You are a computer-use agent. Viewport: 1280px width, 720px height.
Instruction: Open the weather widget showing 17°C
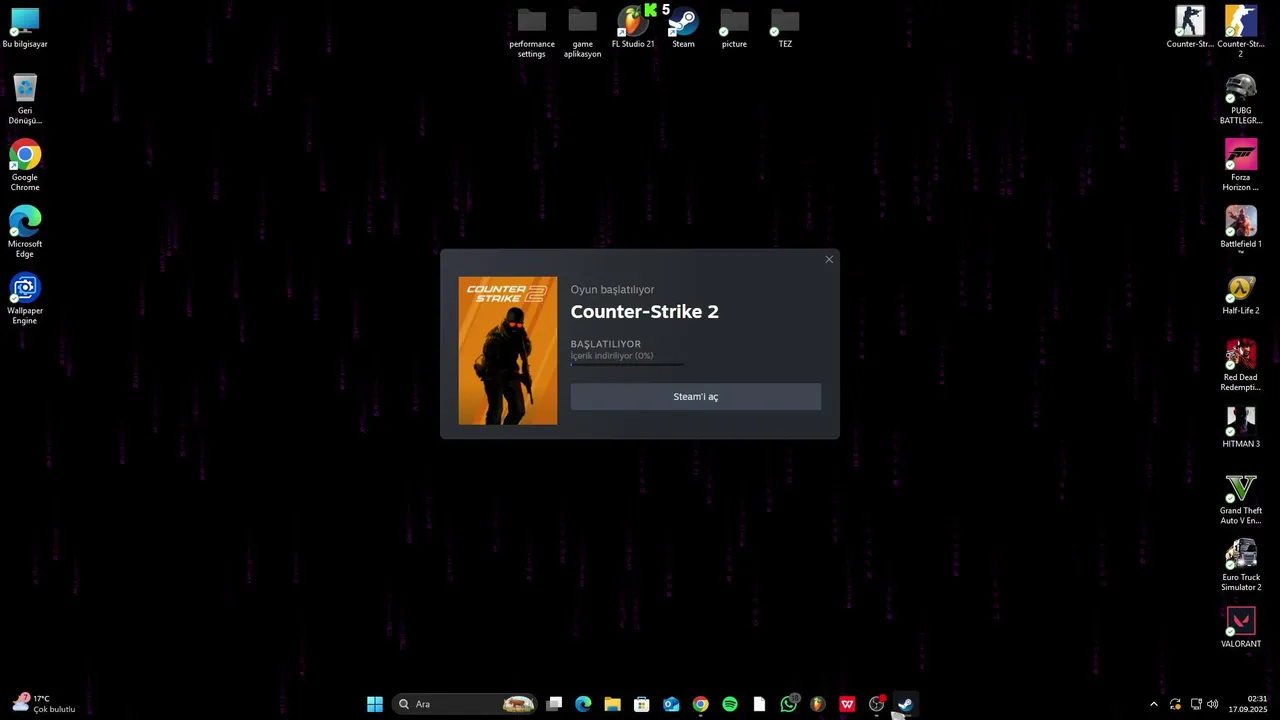click(x=43, y=704)
